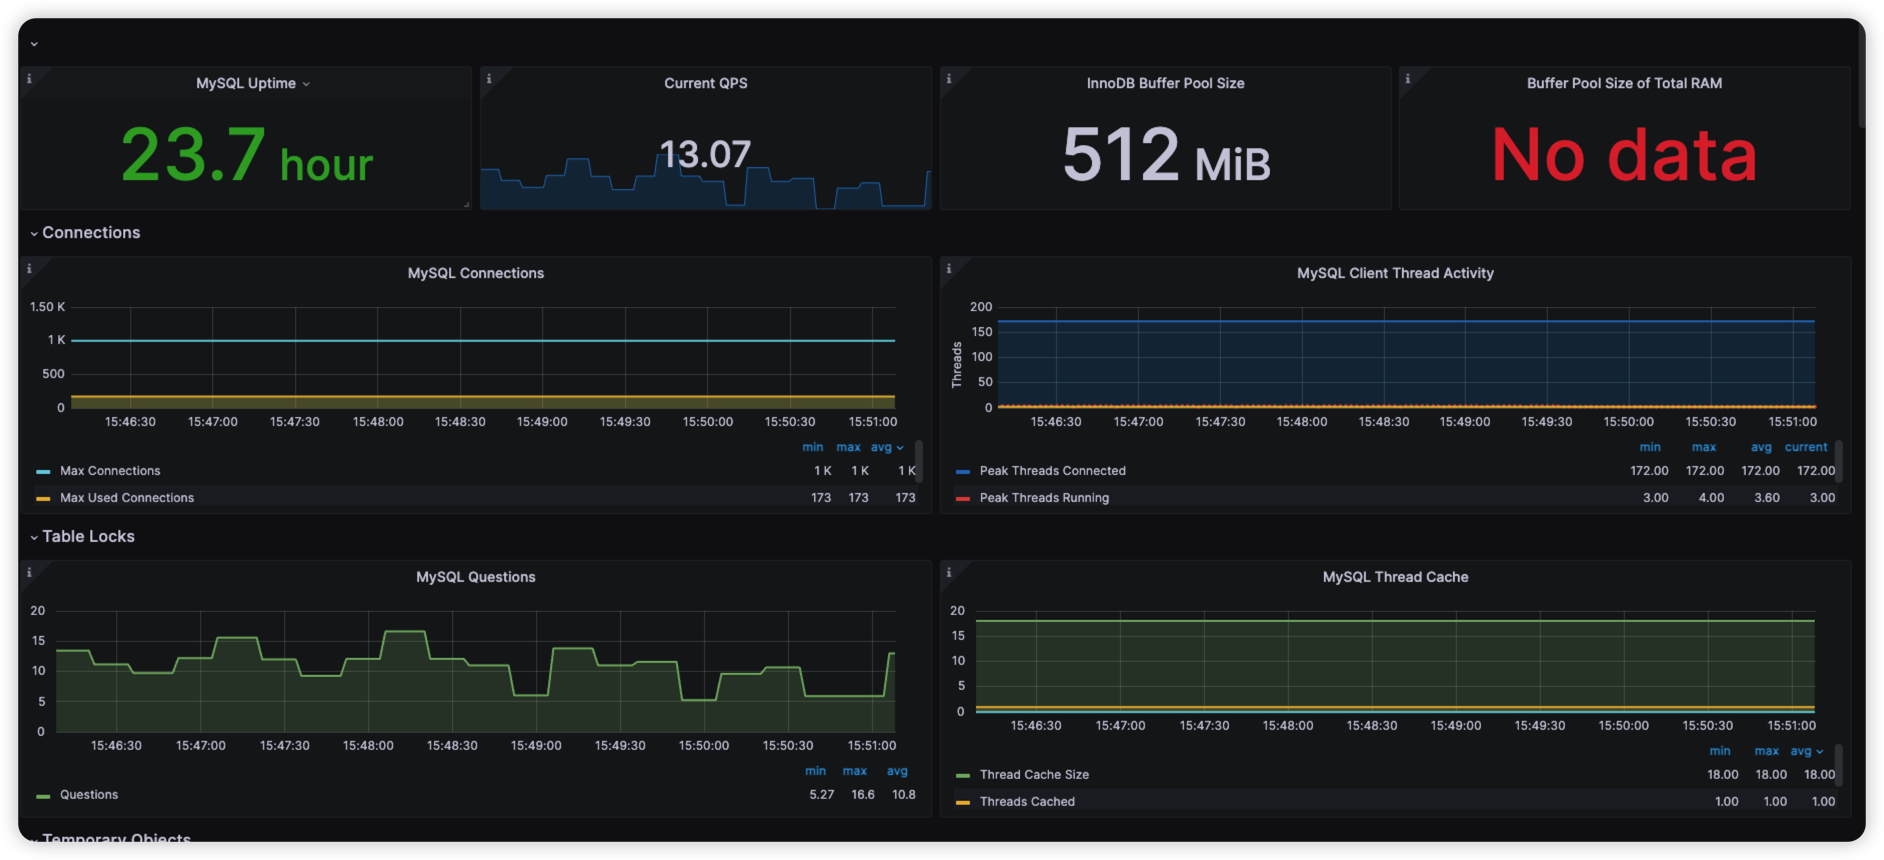Viewport: 1884px width, 860px height.
Task: Click the Questions avg value 10.8
Action: (x=904, y=795)
